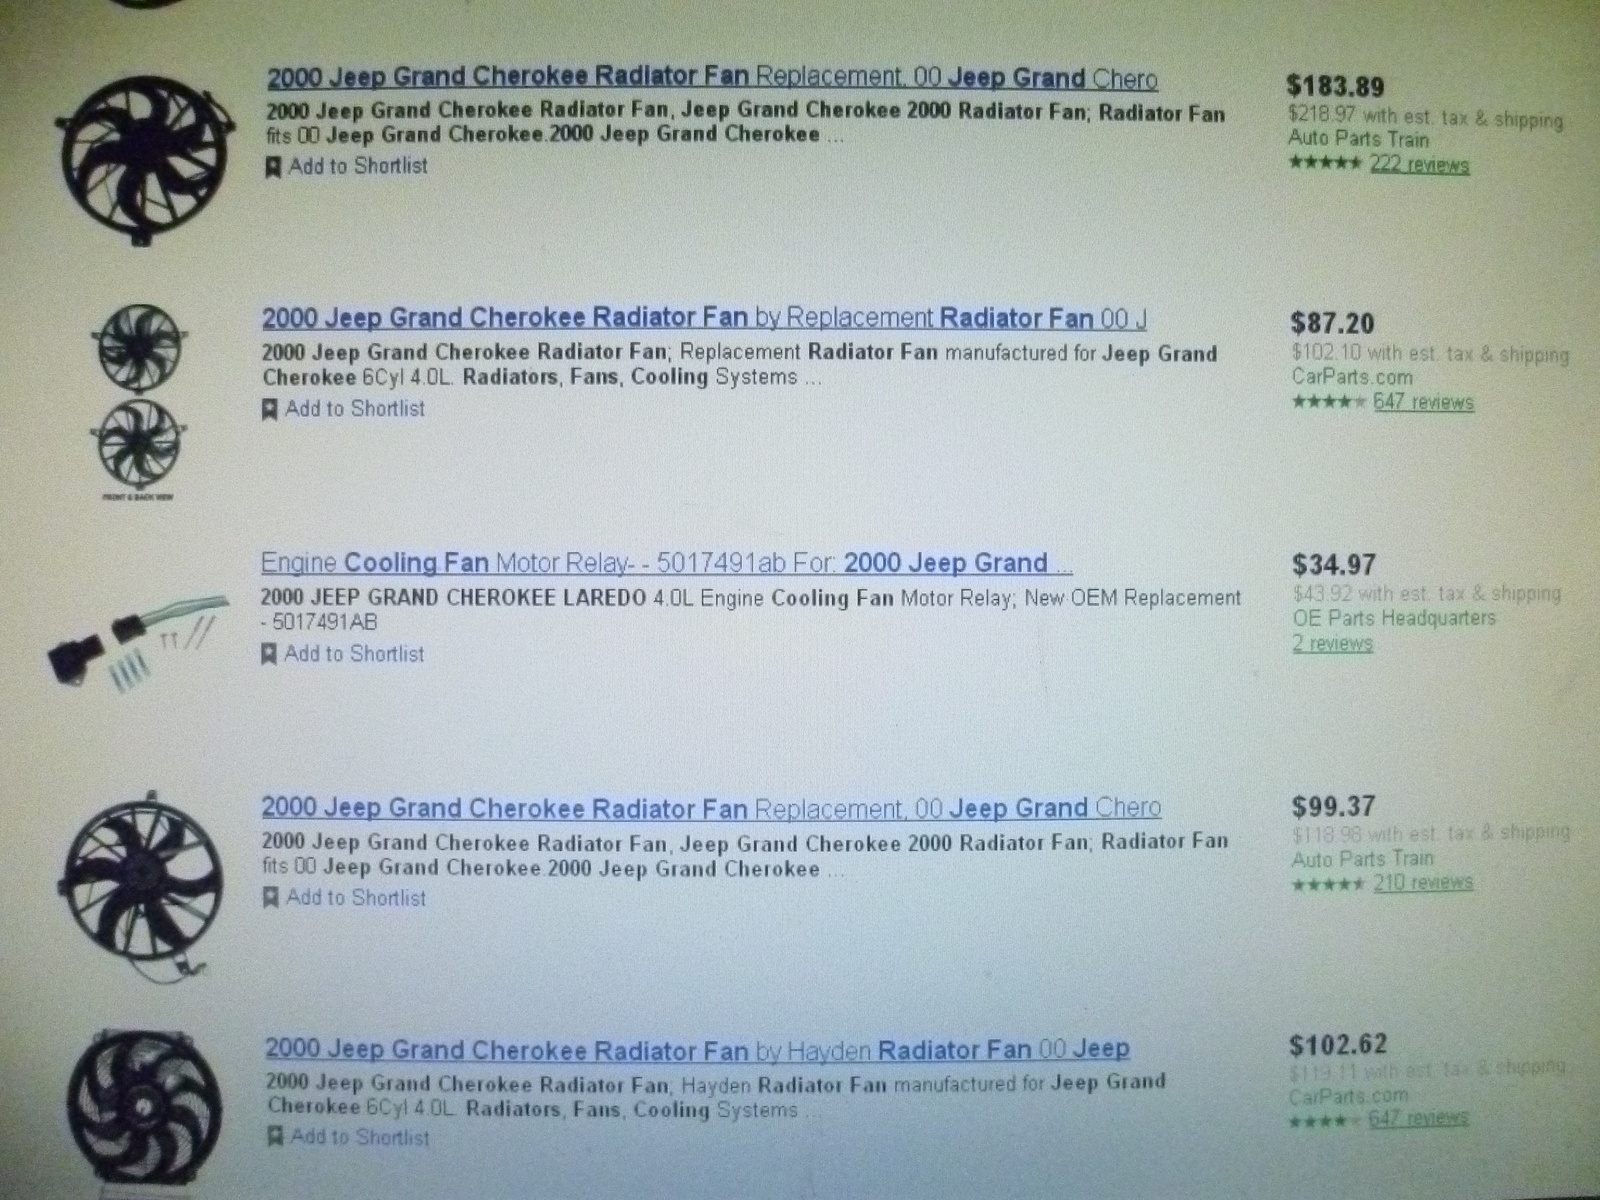View 222 reviews for Auto Parts Train
Viewport: 1600px width, 1200px height.
click(x=1419, y=165)
